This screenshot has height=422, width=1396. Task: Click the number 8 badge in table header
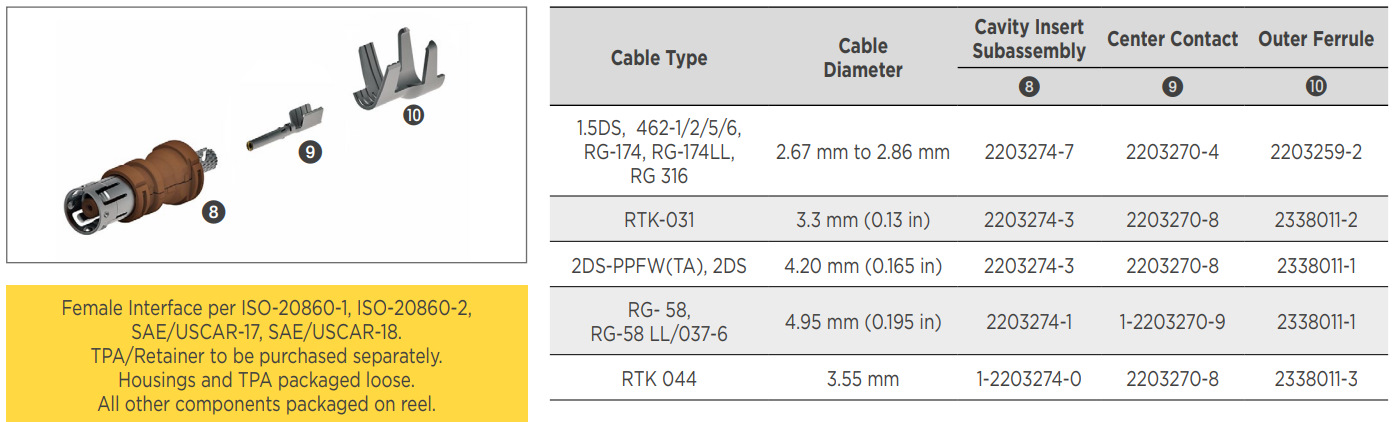coord(1030,87)
